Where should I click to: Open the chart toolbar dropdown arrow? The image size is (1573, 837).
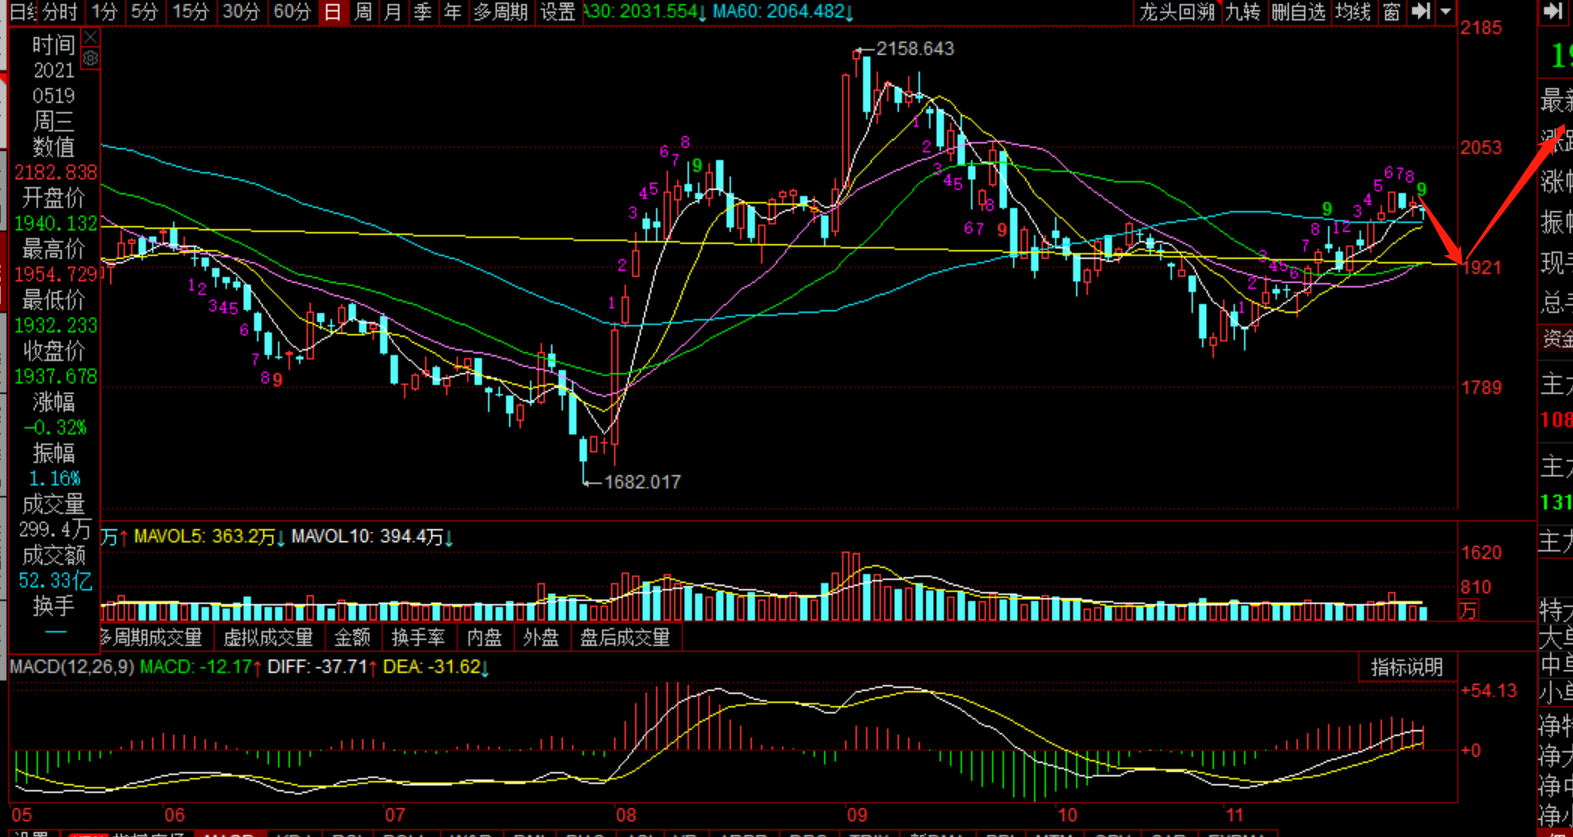(x=1446, y=12)
